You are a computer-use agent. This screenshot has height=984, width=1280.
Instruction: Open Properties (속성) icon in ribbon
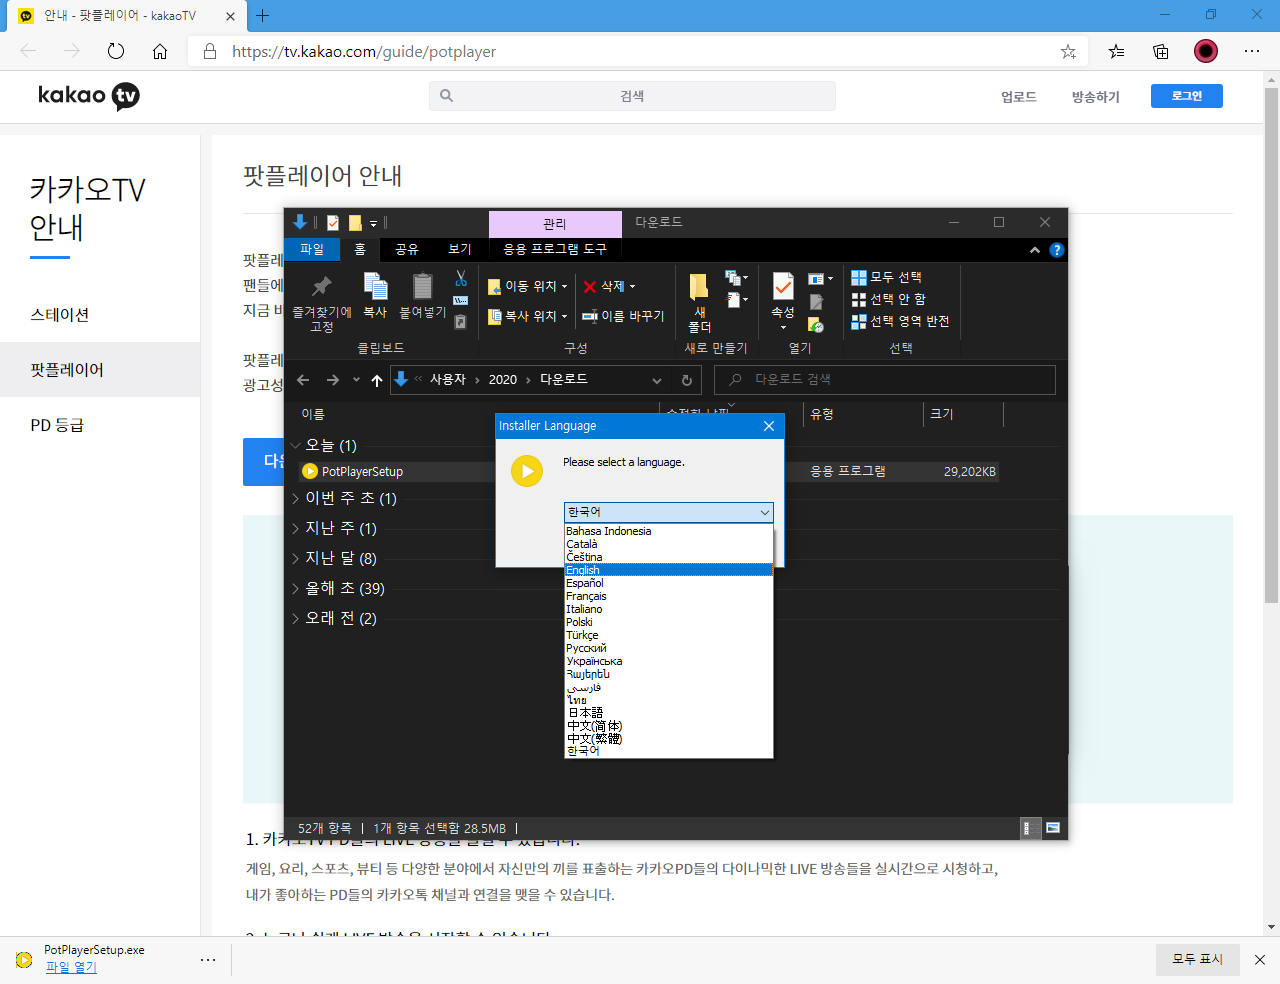pos(783,287)
